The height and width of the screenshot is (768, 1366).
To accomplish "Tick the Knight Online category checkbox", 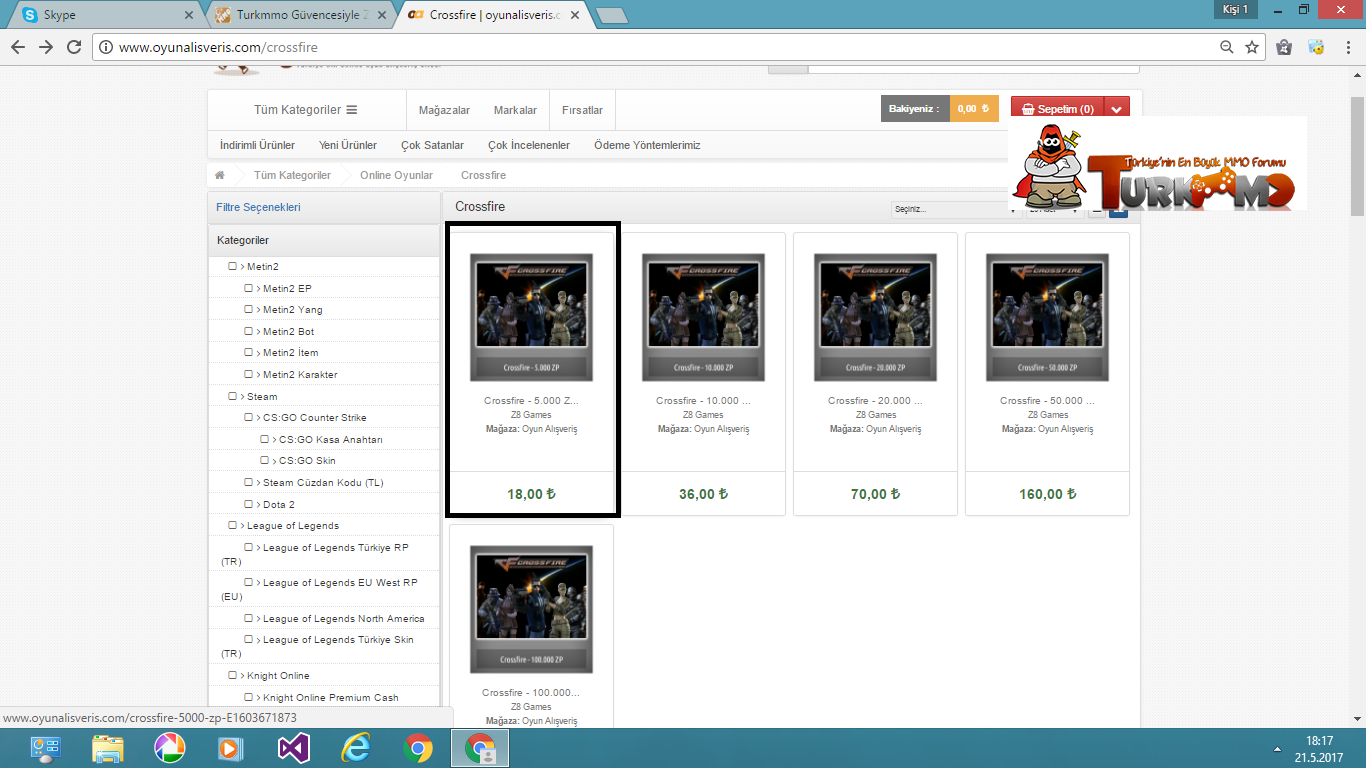I will (233, 675).
